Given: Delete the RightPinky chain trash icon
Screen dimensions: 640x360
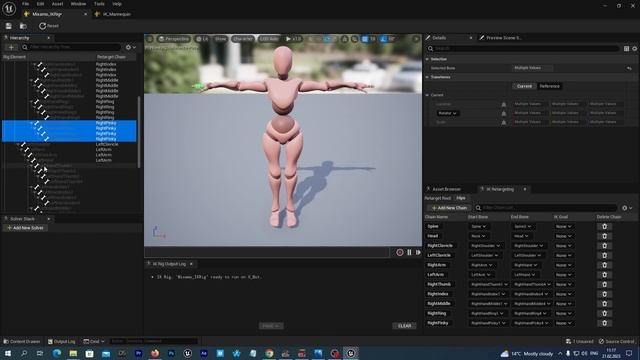Looking at the screenshot, I should [x=604, y=323].
